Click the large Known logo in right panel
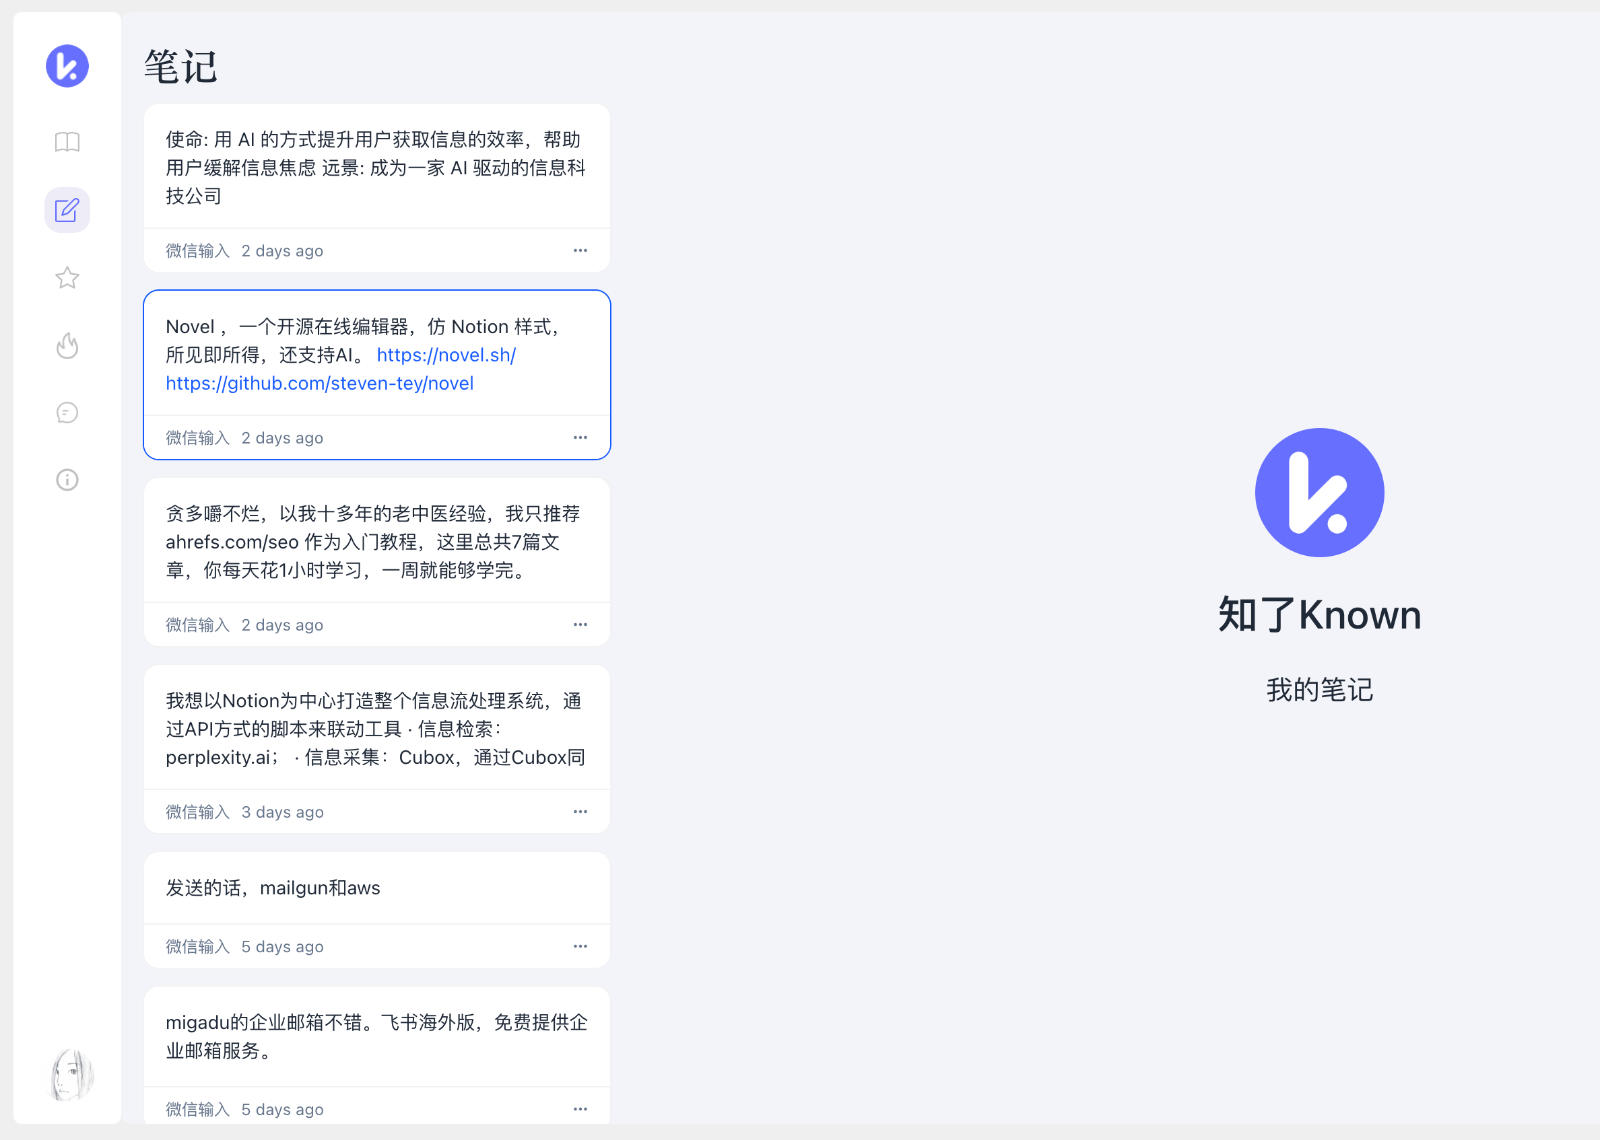The image size is (1600, 1140). click(x=1319, y=492)
